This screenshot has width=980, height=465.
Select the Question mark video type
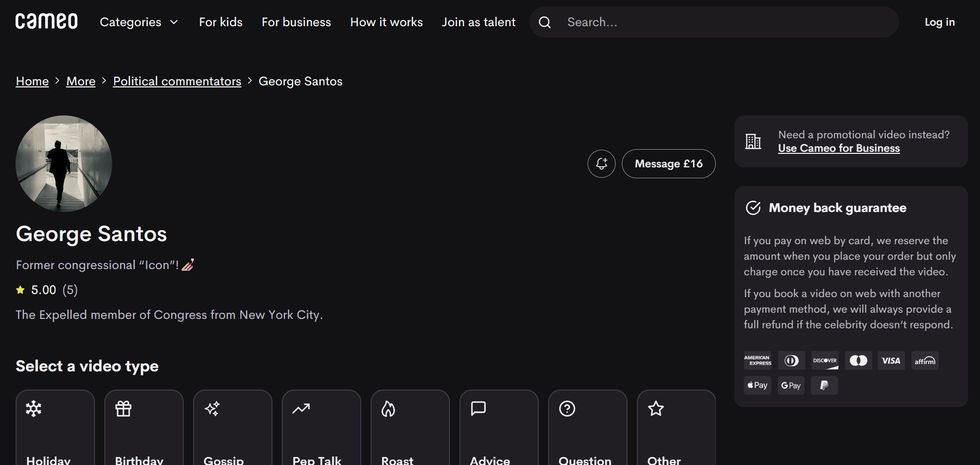587,428
